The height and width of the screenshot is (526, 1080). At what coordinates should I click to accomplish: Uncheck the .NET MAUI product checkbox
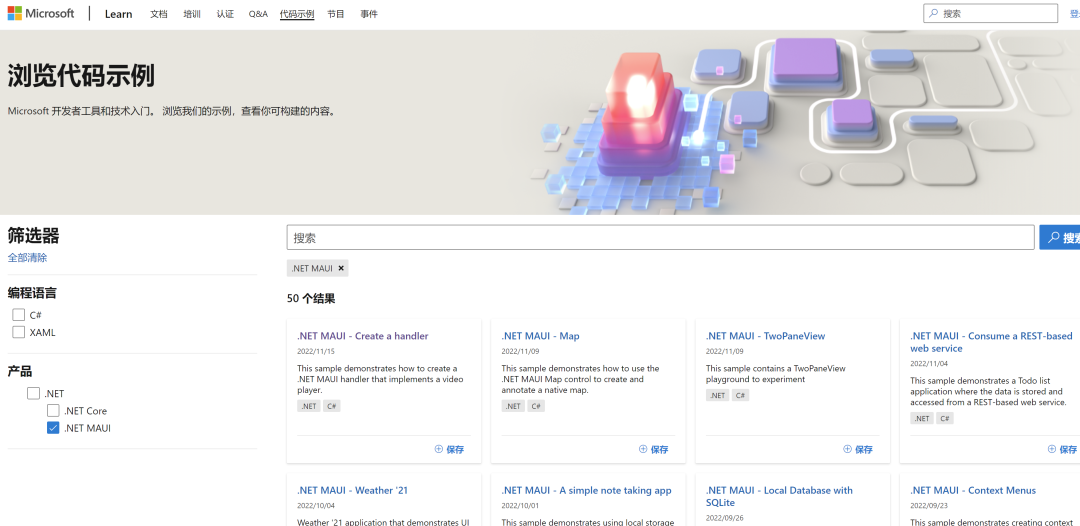(x=54, y=428)
